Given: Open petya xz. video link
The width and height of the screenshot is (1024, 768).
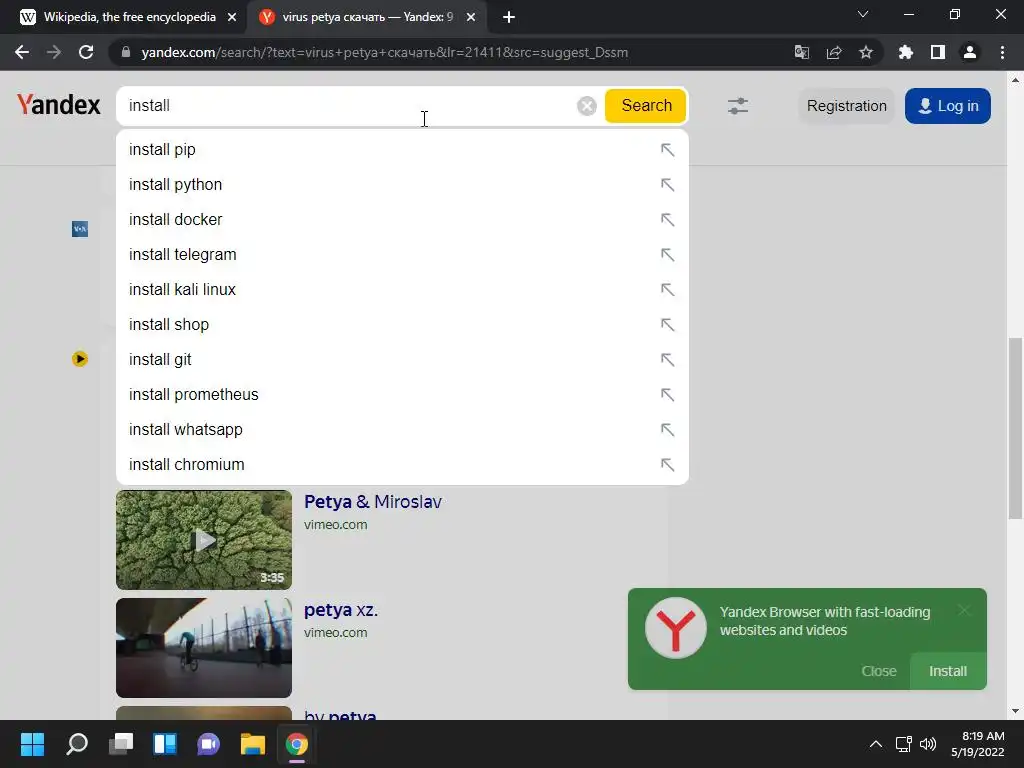Looking at the screenshot, I should tap(341, 610).
